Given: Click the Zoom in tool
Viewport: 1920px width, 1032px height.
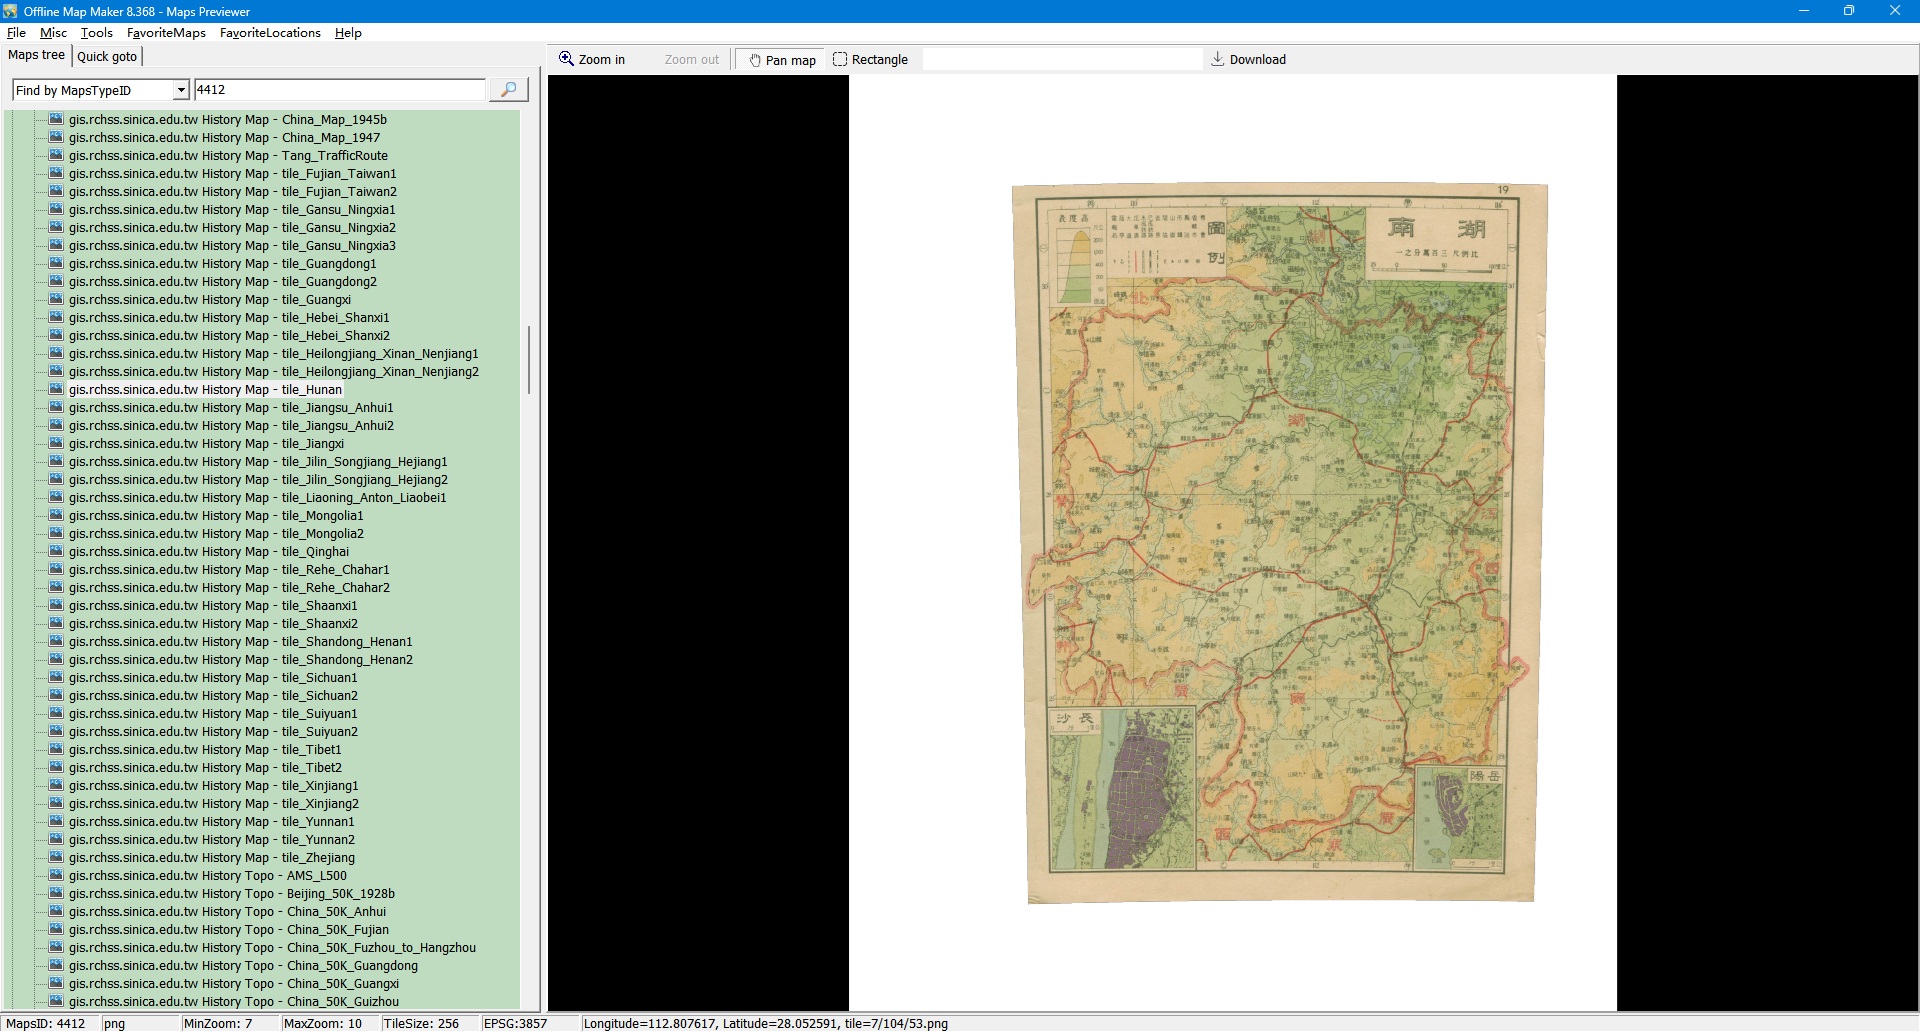Looking at the screenshot, I should (x=592, y=60).
